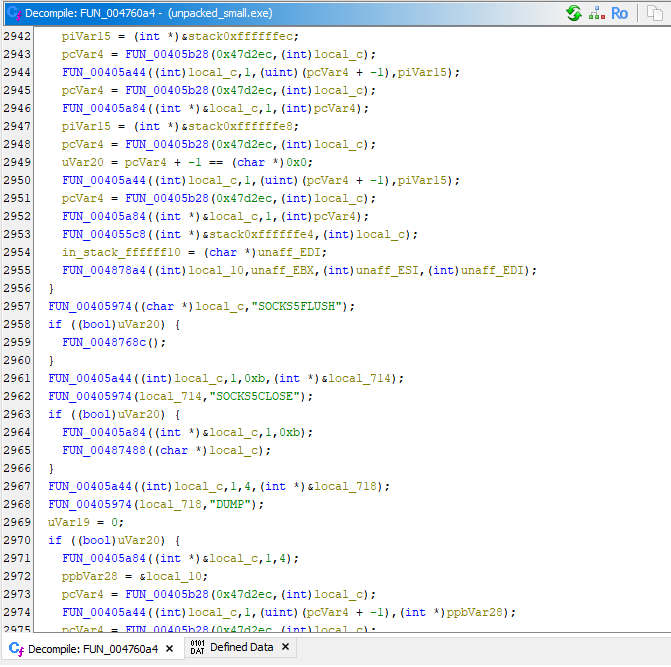Click line number 2957 in the gutter
Image resolution: width=671 pixels, height=667 pixels.
17,306
